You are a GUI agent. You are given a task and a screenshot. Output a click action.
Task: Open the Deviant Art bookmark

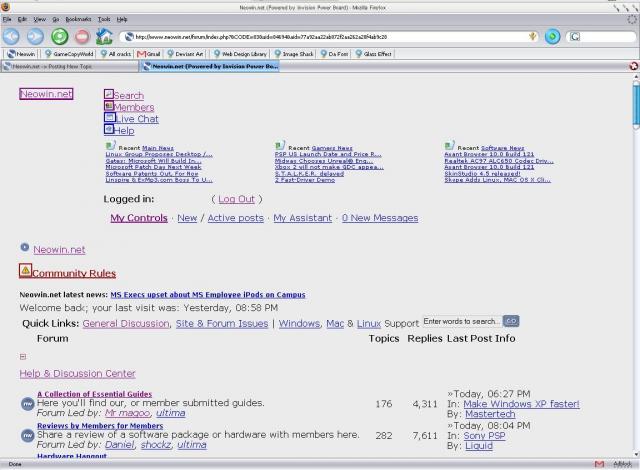point(185,54)
